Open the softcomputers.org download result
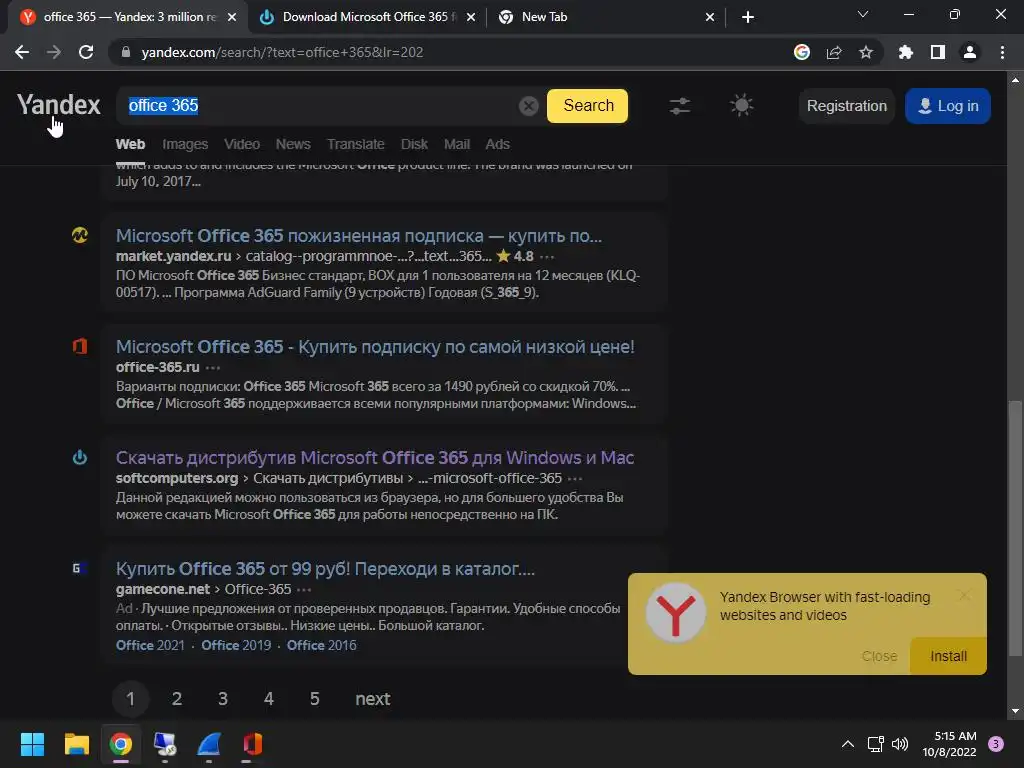This screenshot has width=1024, height=768. click(375, 458)
